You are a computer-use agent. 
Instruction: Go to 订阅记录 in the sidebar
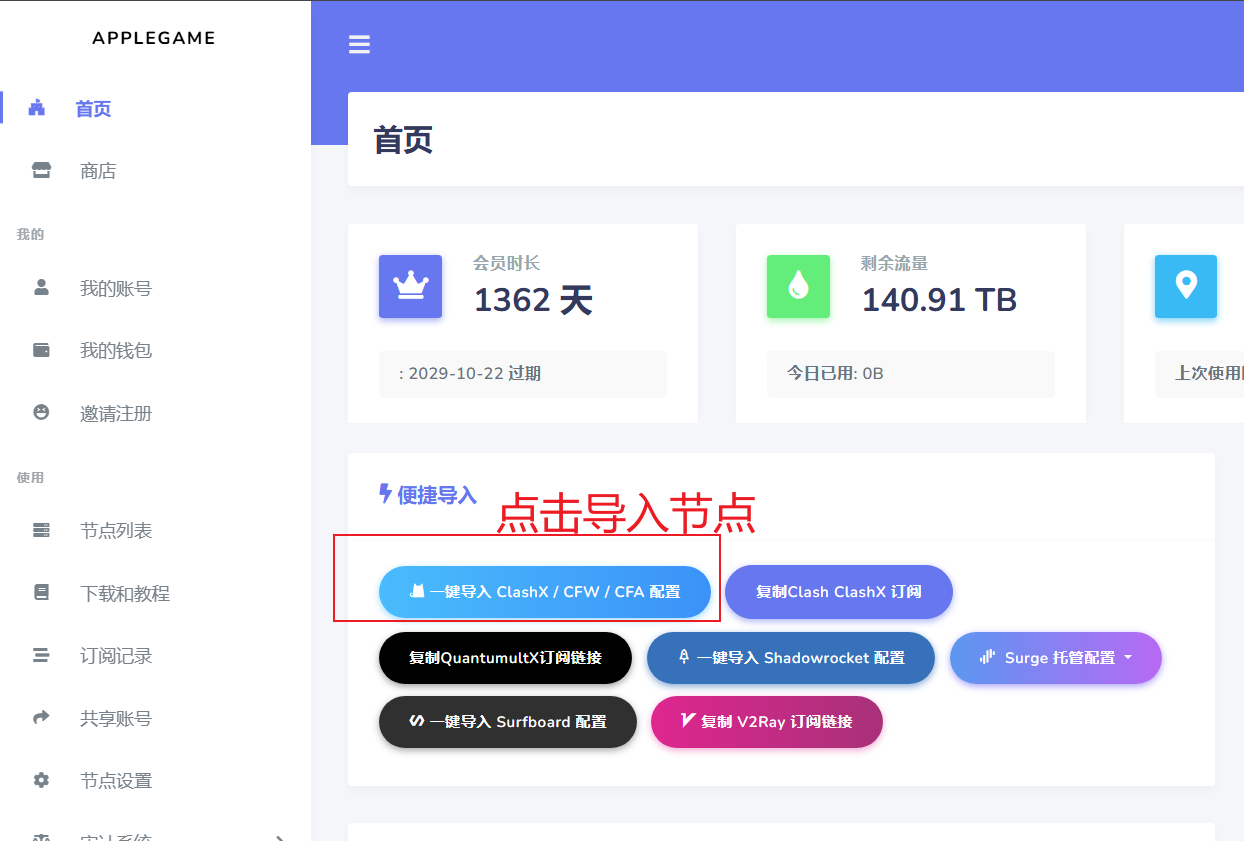116,656
